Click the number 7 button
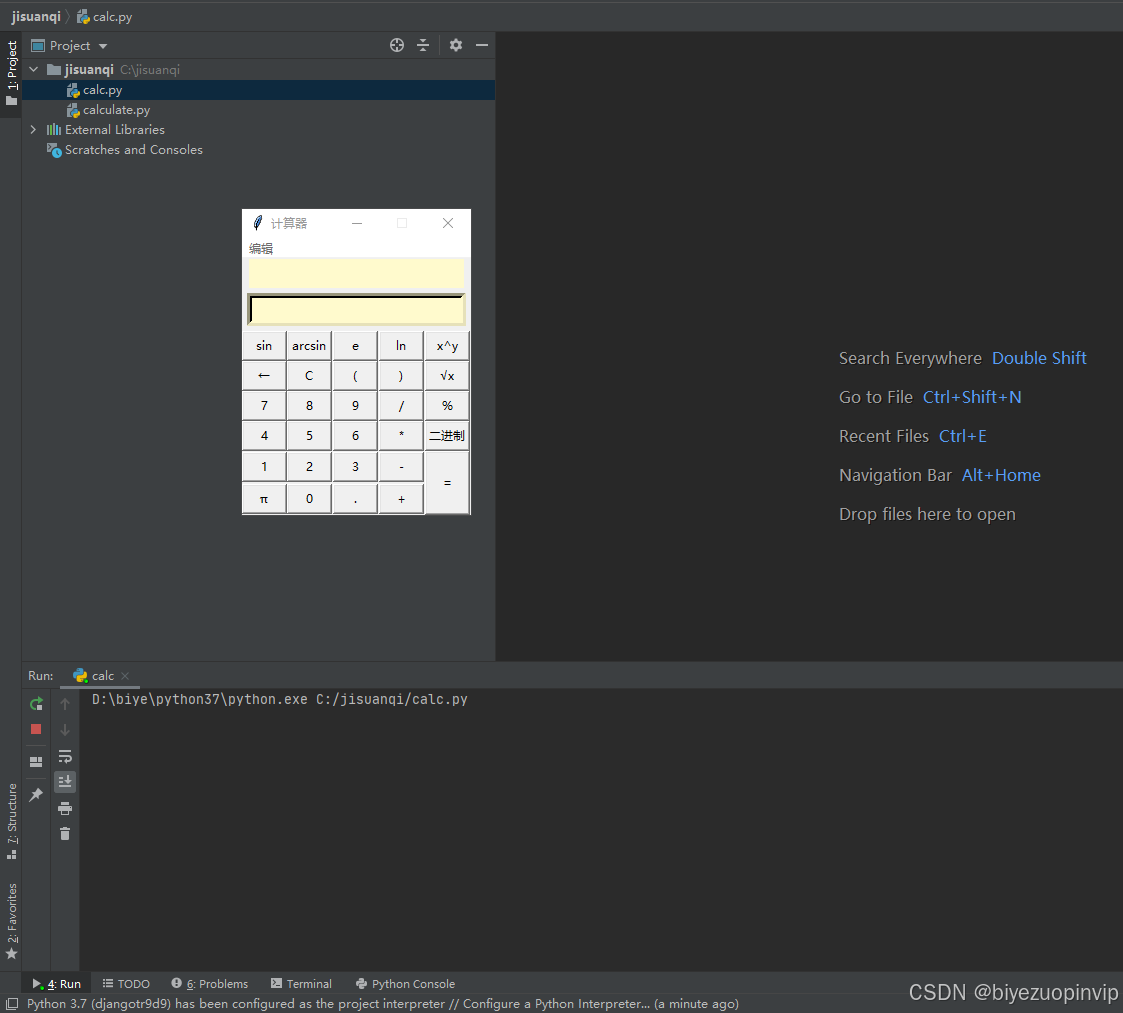 [x=264, y=405]
